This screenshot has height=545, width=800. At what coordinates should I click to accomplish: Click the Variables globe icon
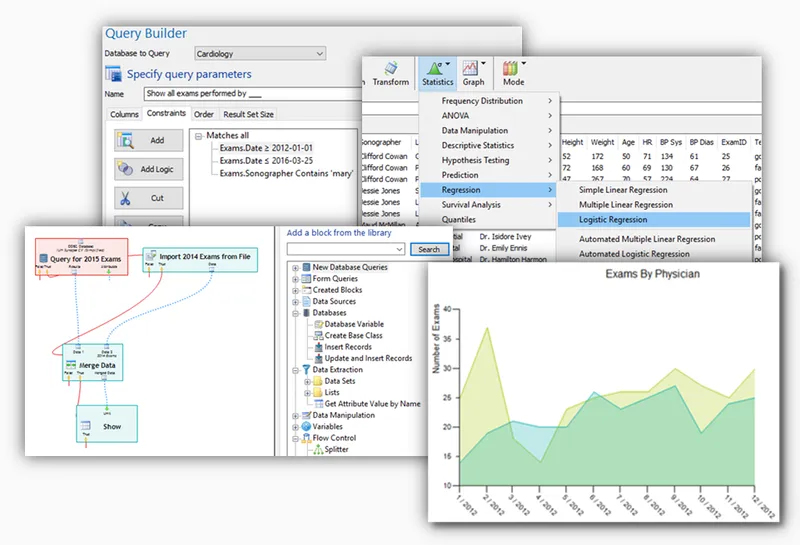[x=306, y=427]
